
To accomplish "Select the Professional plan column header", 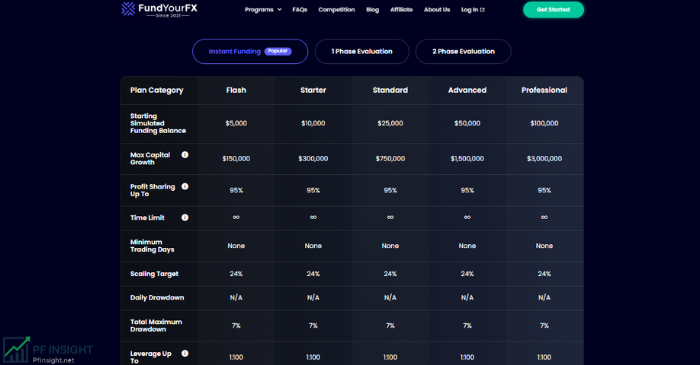I will point(544,90).
